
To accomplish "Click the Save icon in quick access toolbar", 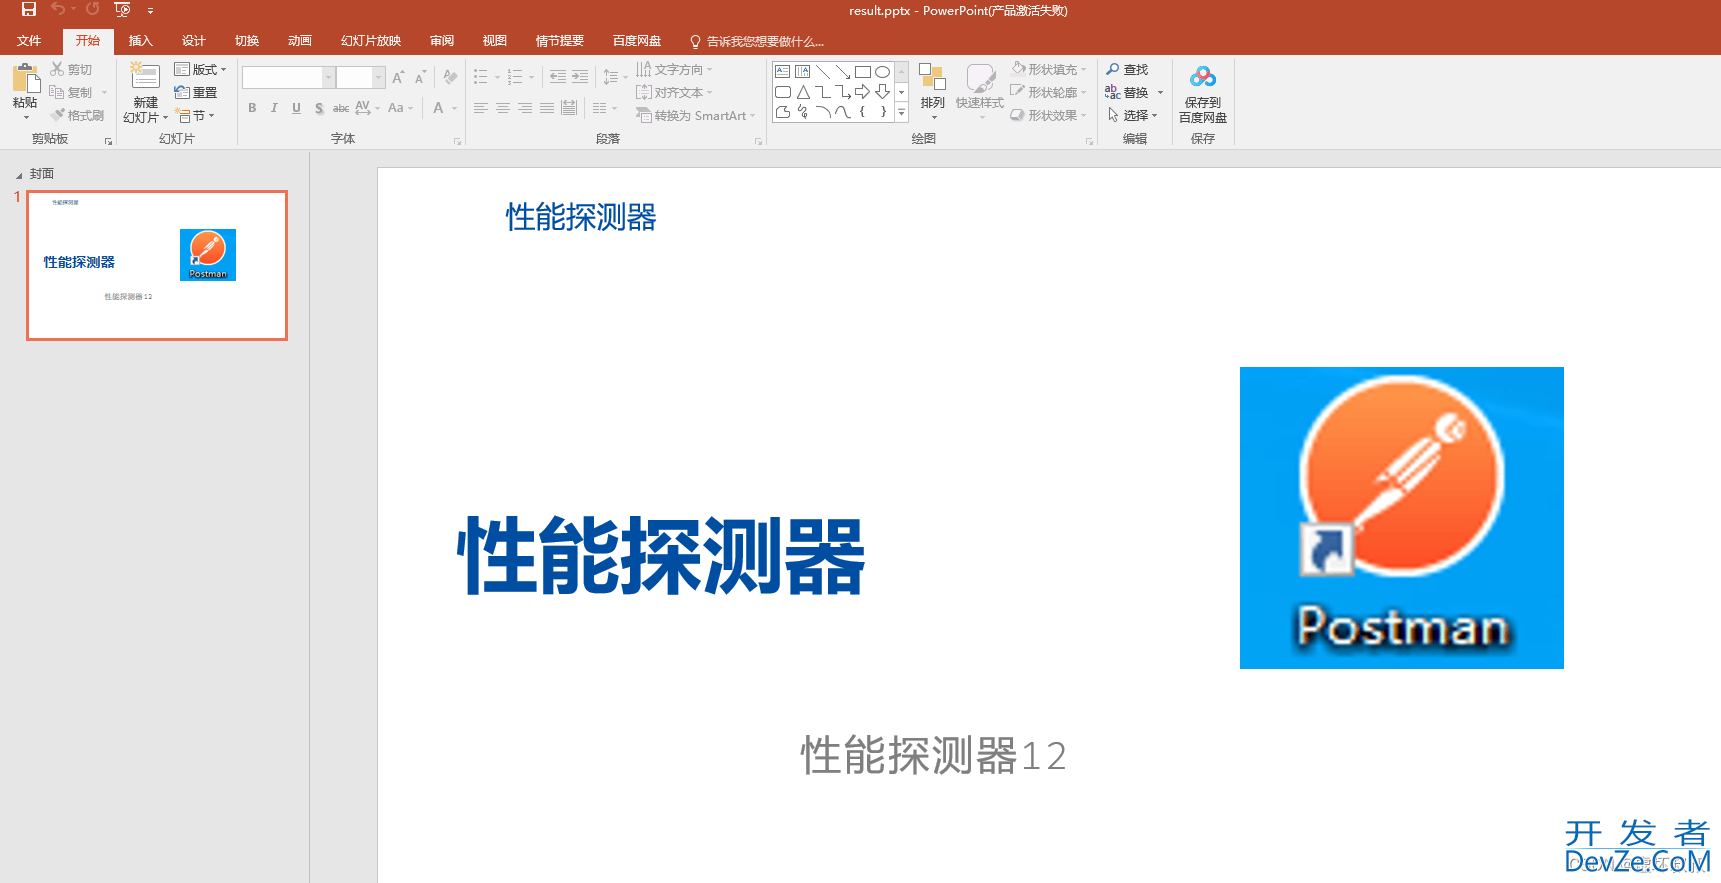I will tap(29, 10).
